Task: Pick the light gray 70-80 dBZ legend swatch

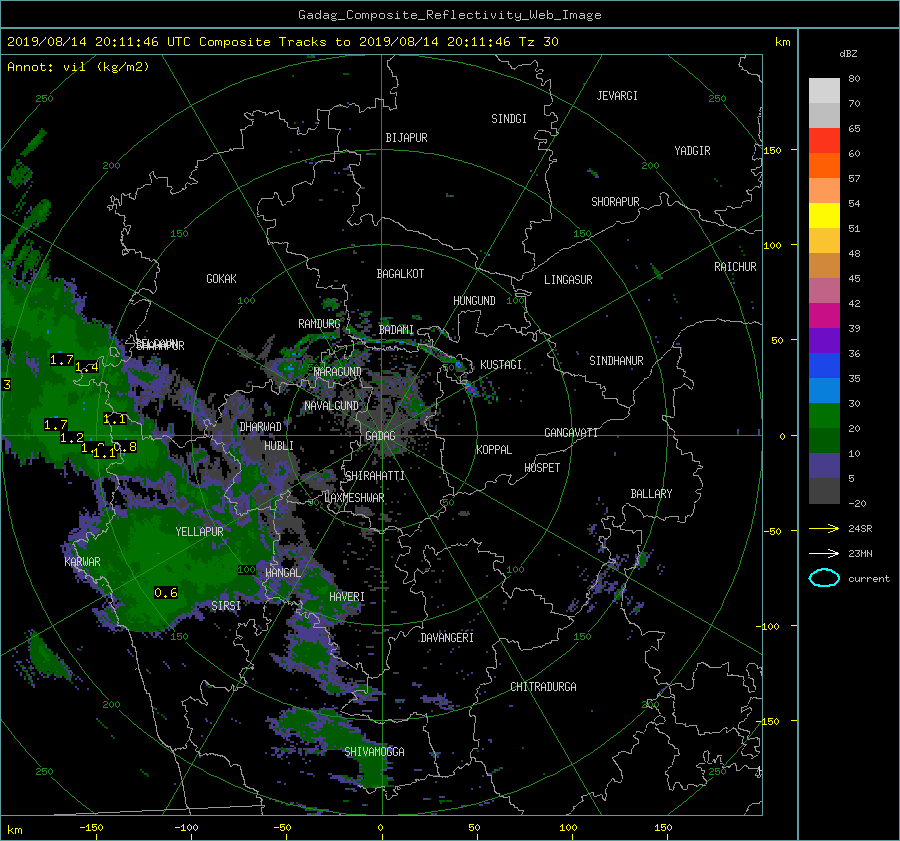Action: tap(824, 91)
